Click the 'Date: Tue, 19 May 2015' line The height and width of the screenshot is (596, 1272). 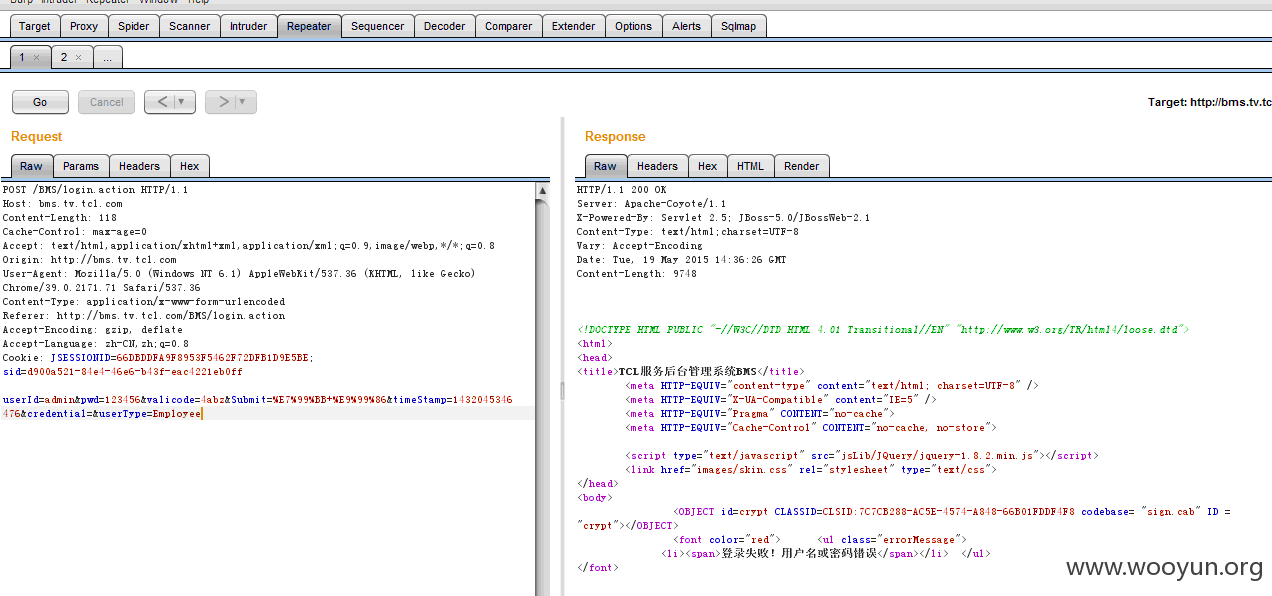point(681,259)
